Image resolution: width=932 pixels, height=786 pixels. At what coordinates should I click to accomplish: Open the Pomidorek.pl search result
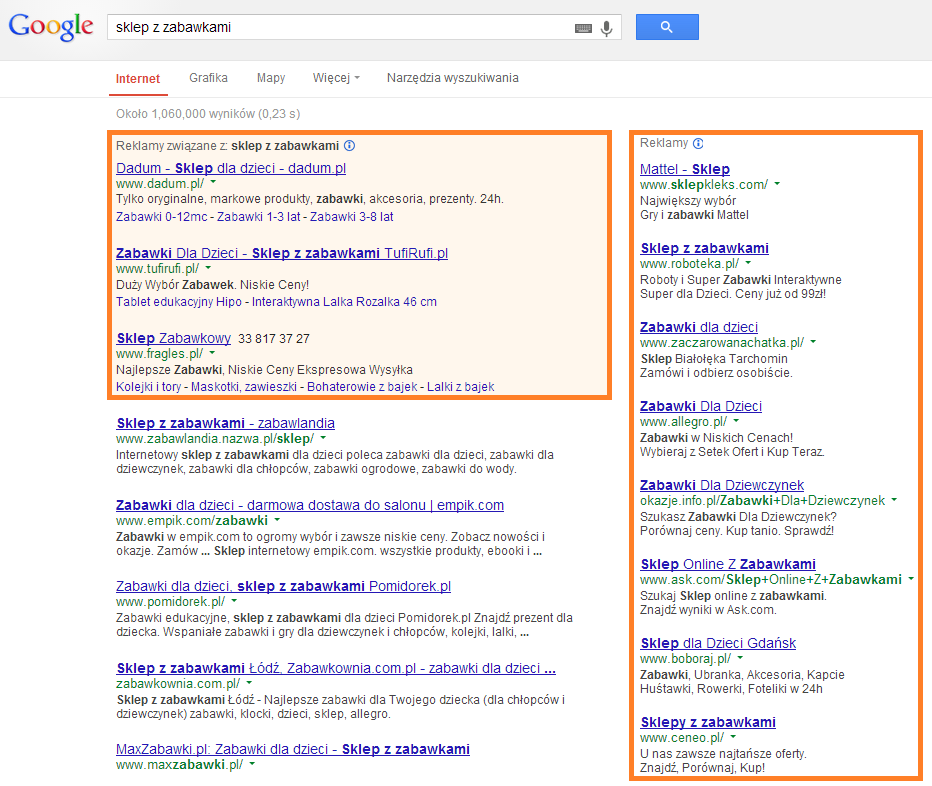tap(284, 586)
